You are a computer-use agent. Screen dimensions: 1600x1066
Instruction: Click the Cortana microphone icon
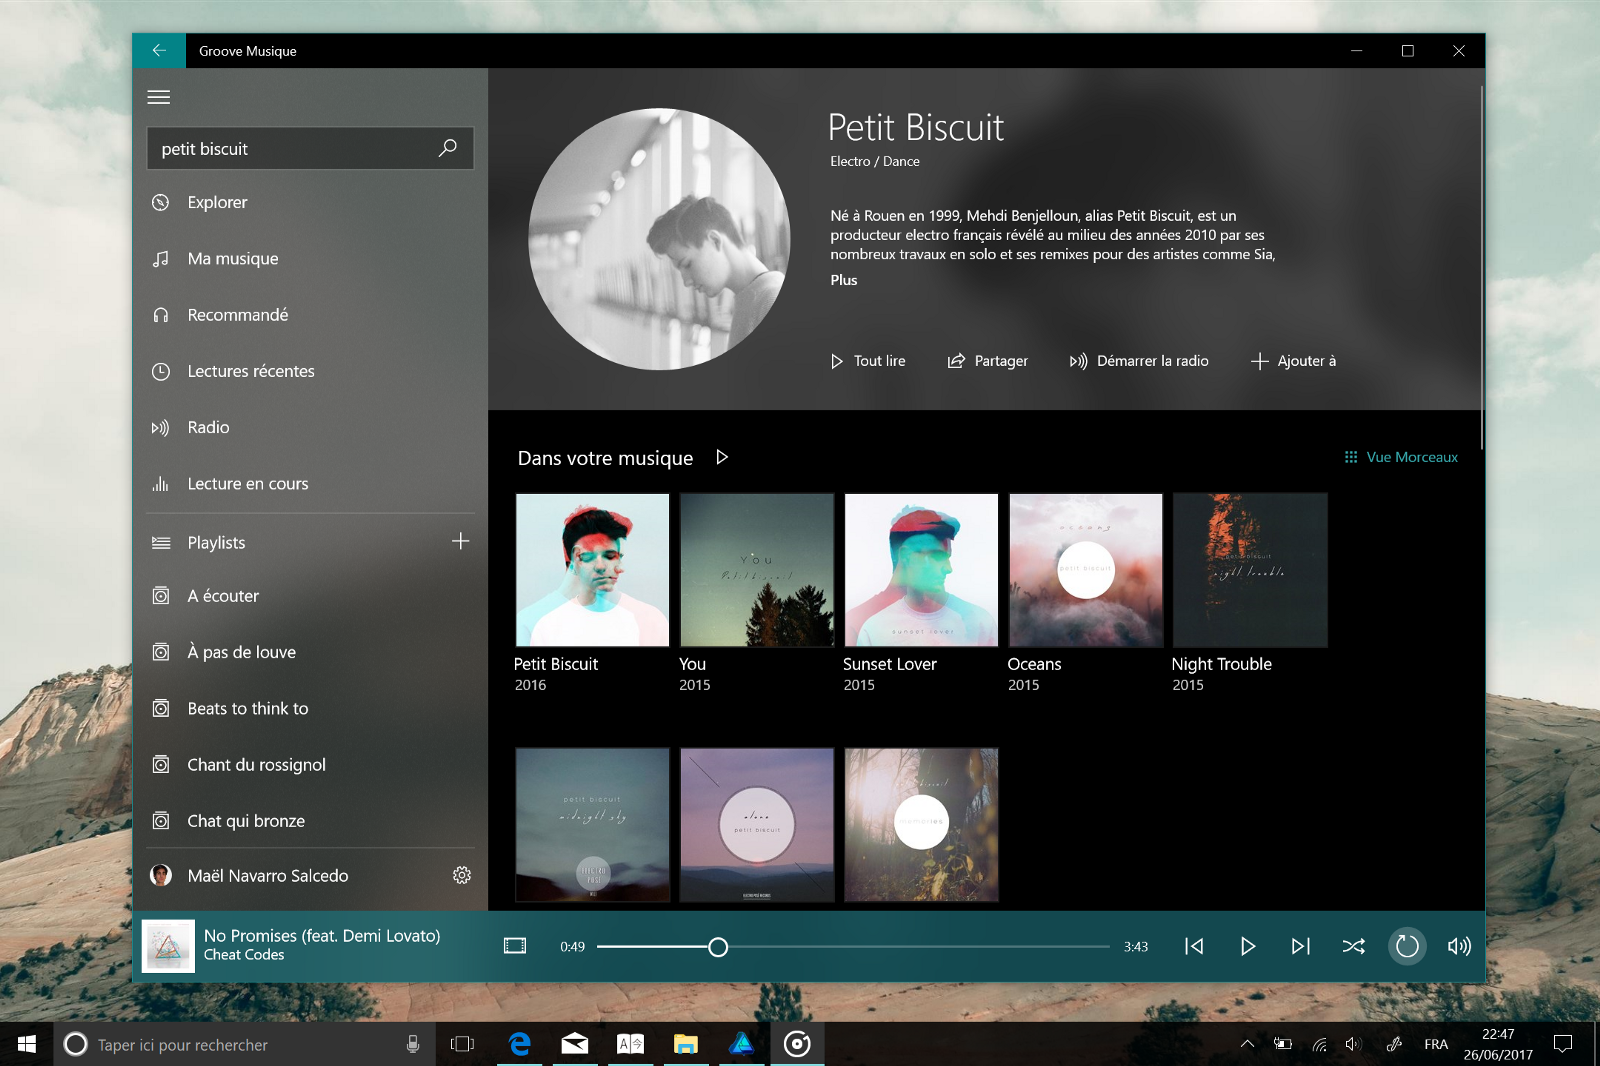pos(413,1044)
